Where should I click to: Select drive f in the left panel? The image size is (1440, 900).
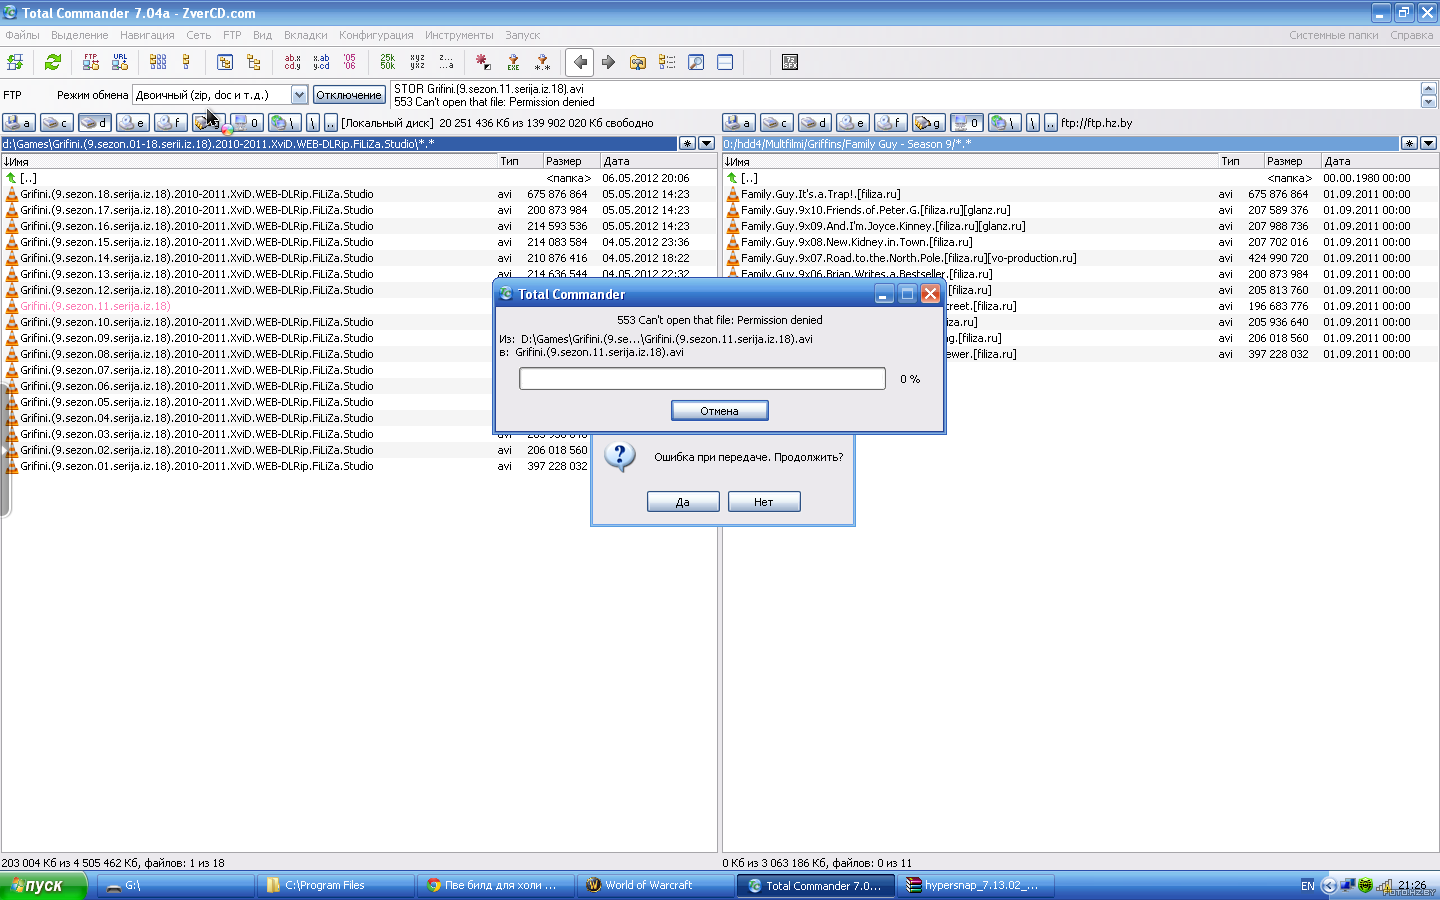pos(170,123)
